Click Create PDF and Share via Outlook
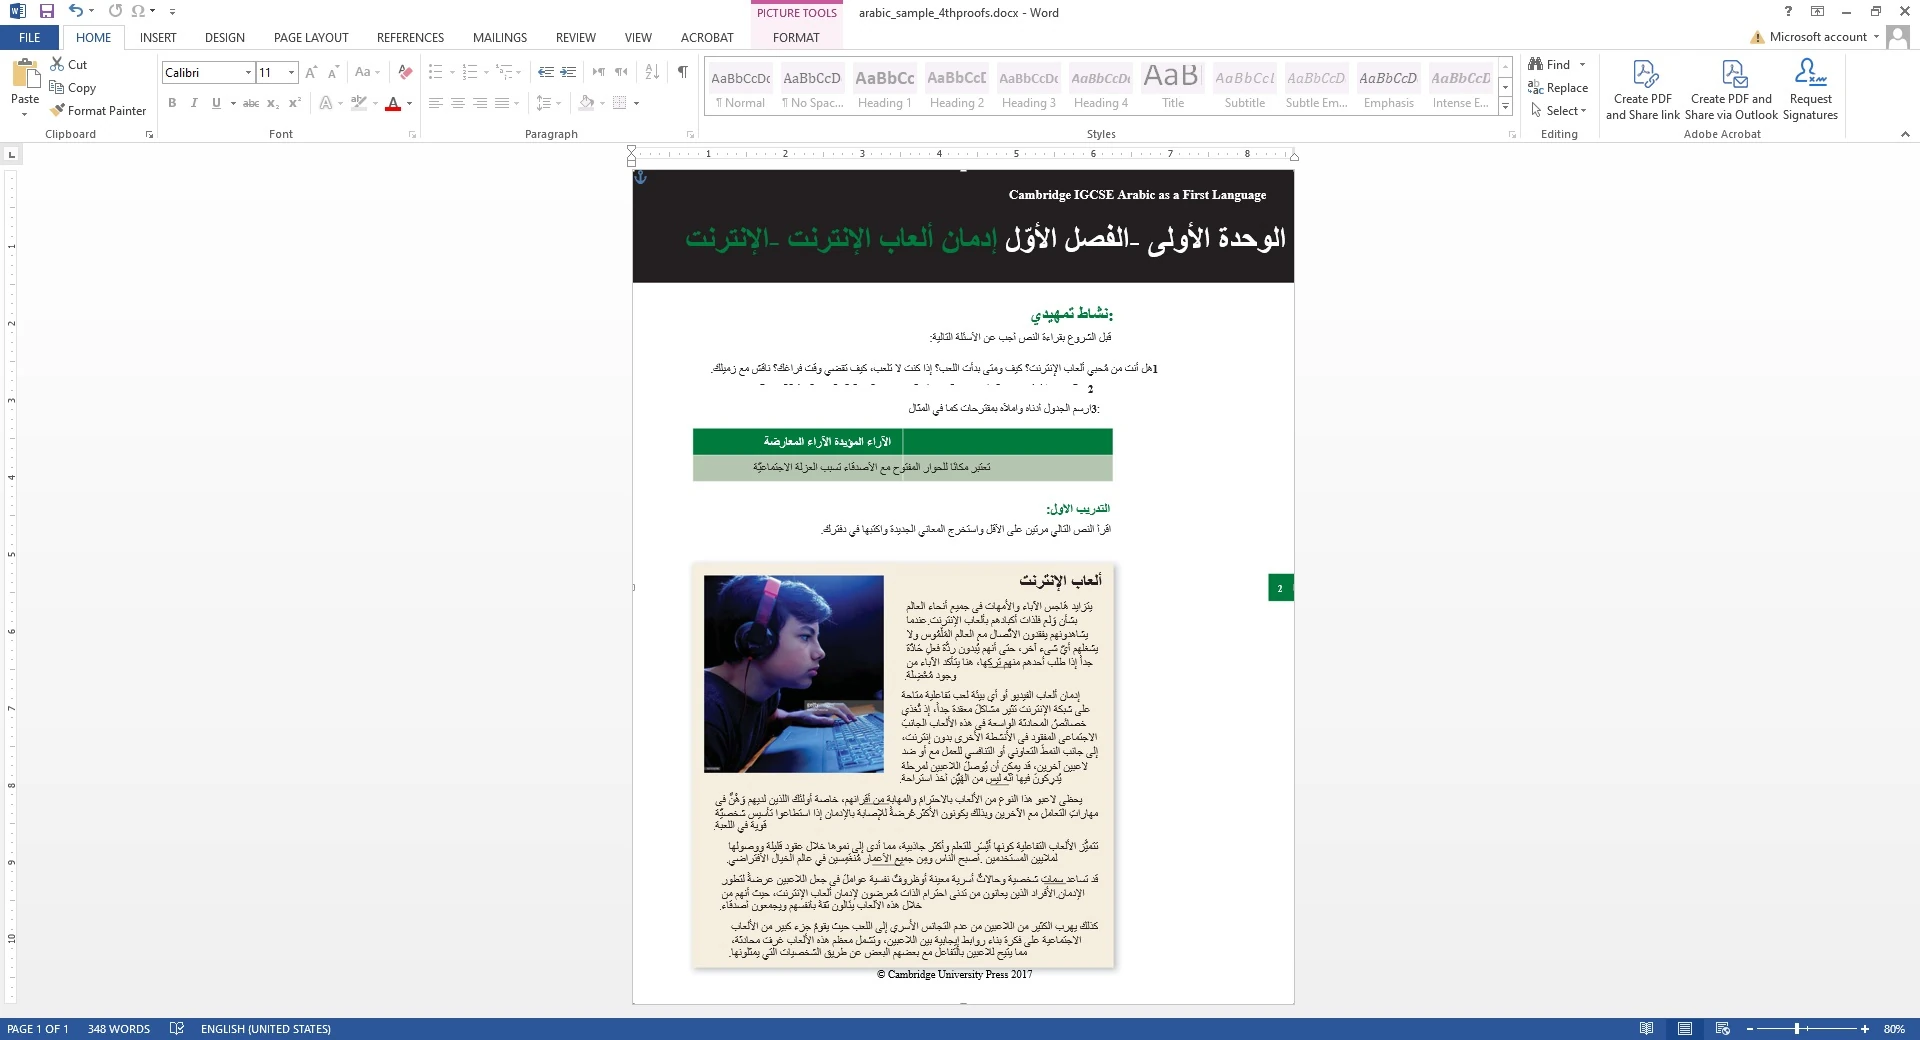Image resolution: width=1920 pixels, height=1040 pixels. click(x=1734, y=90)
